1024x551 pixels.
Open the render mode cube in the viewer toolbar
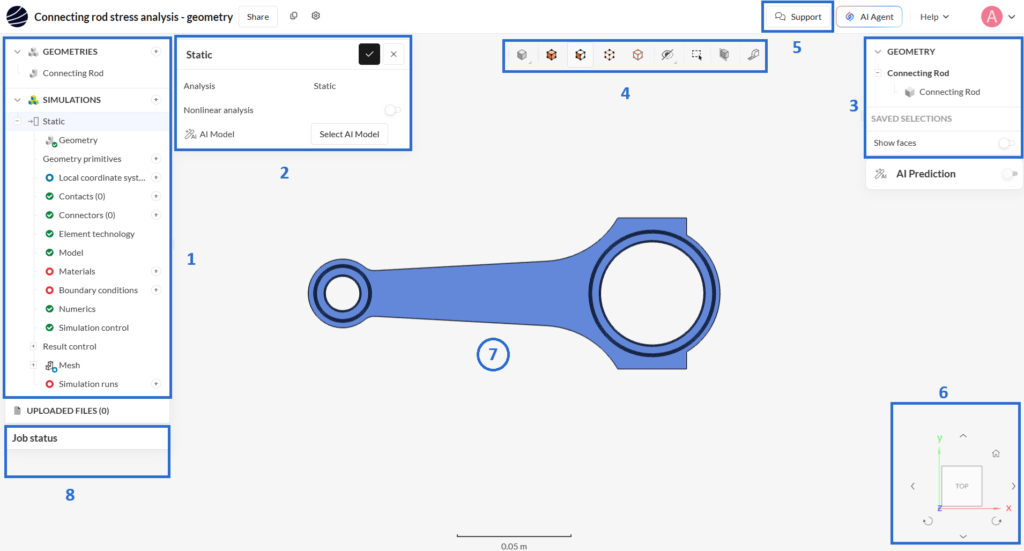(x=522, y=55)
